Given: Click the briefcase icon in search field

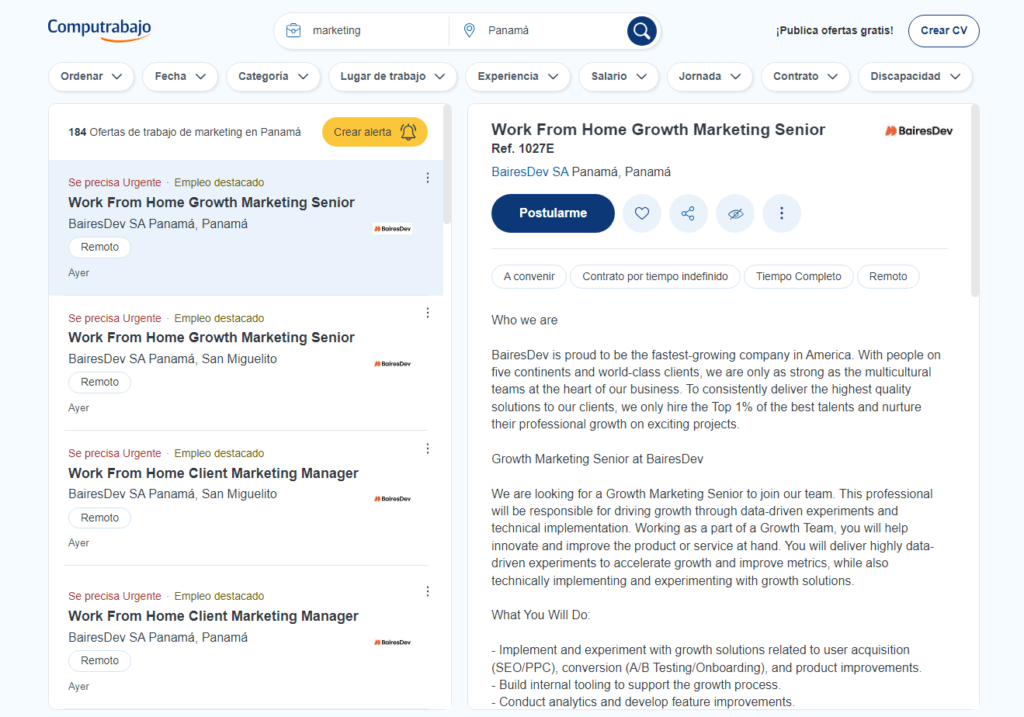Looking at the screenshot, I should click(294, 30).
